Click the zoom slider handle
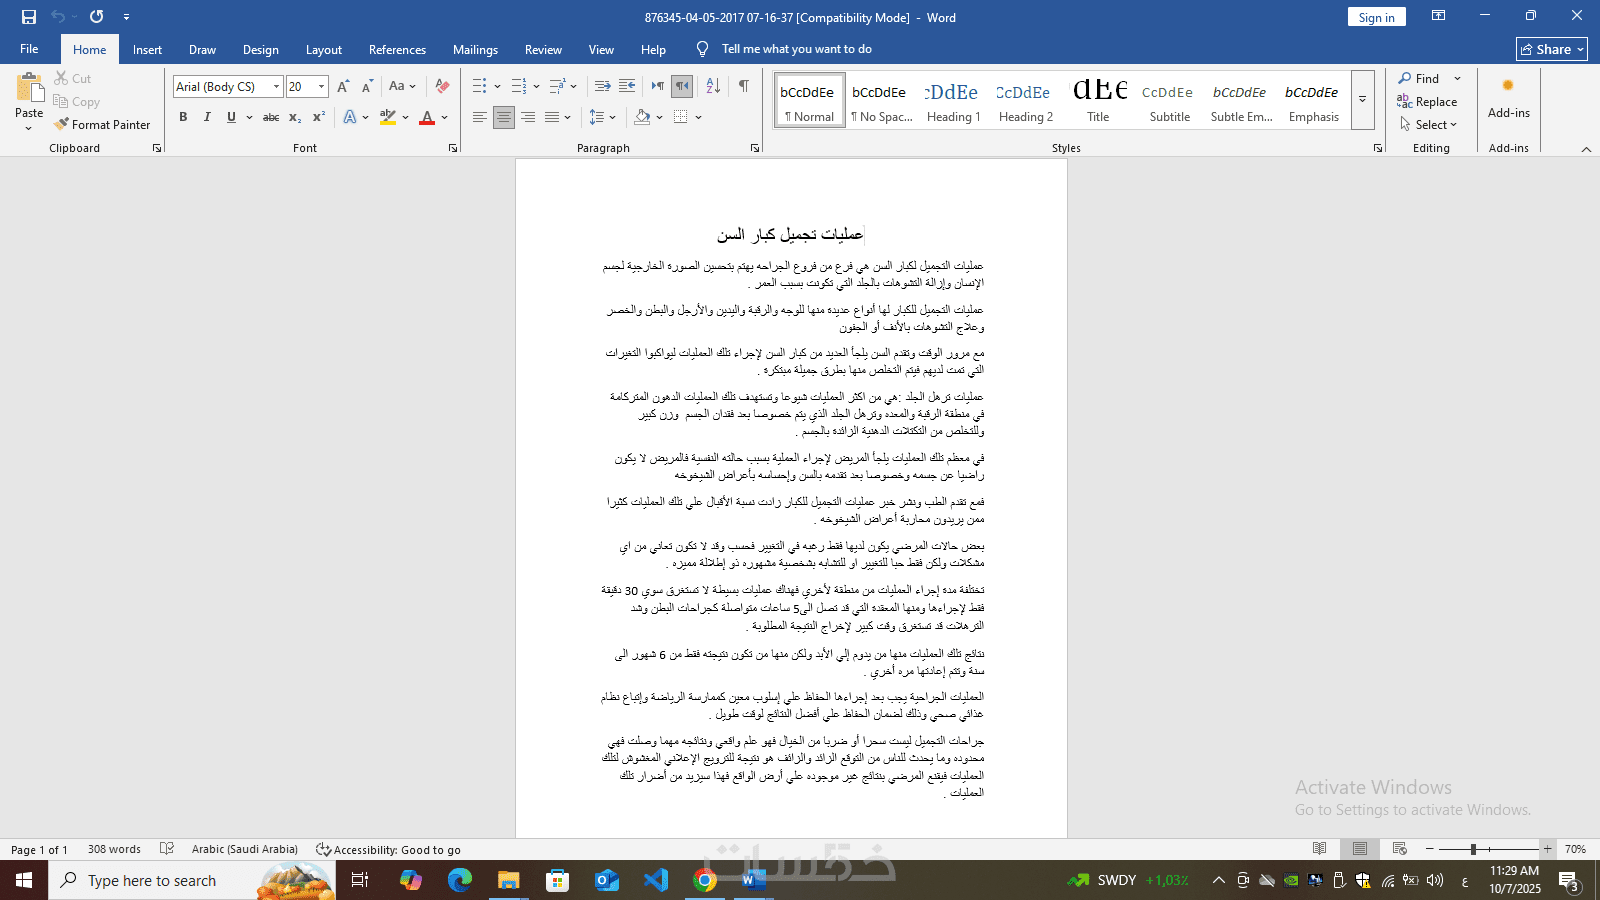This screenshot has width=1600, height=900. [1473, 849]
